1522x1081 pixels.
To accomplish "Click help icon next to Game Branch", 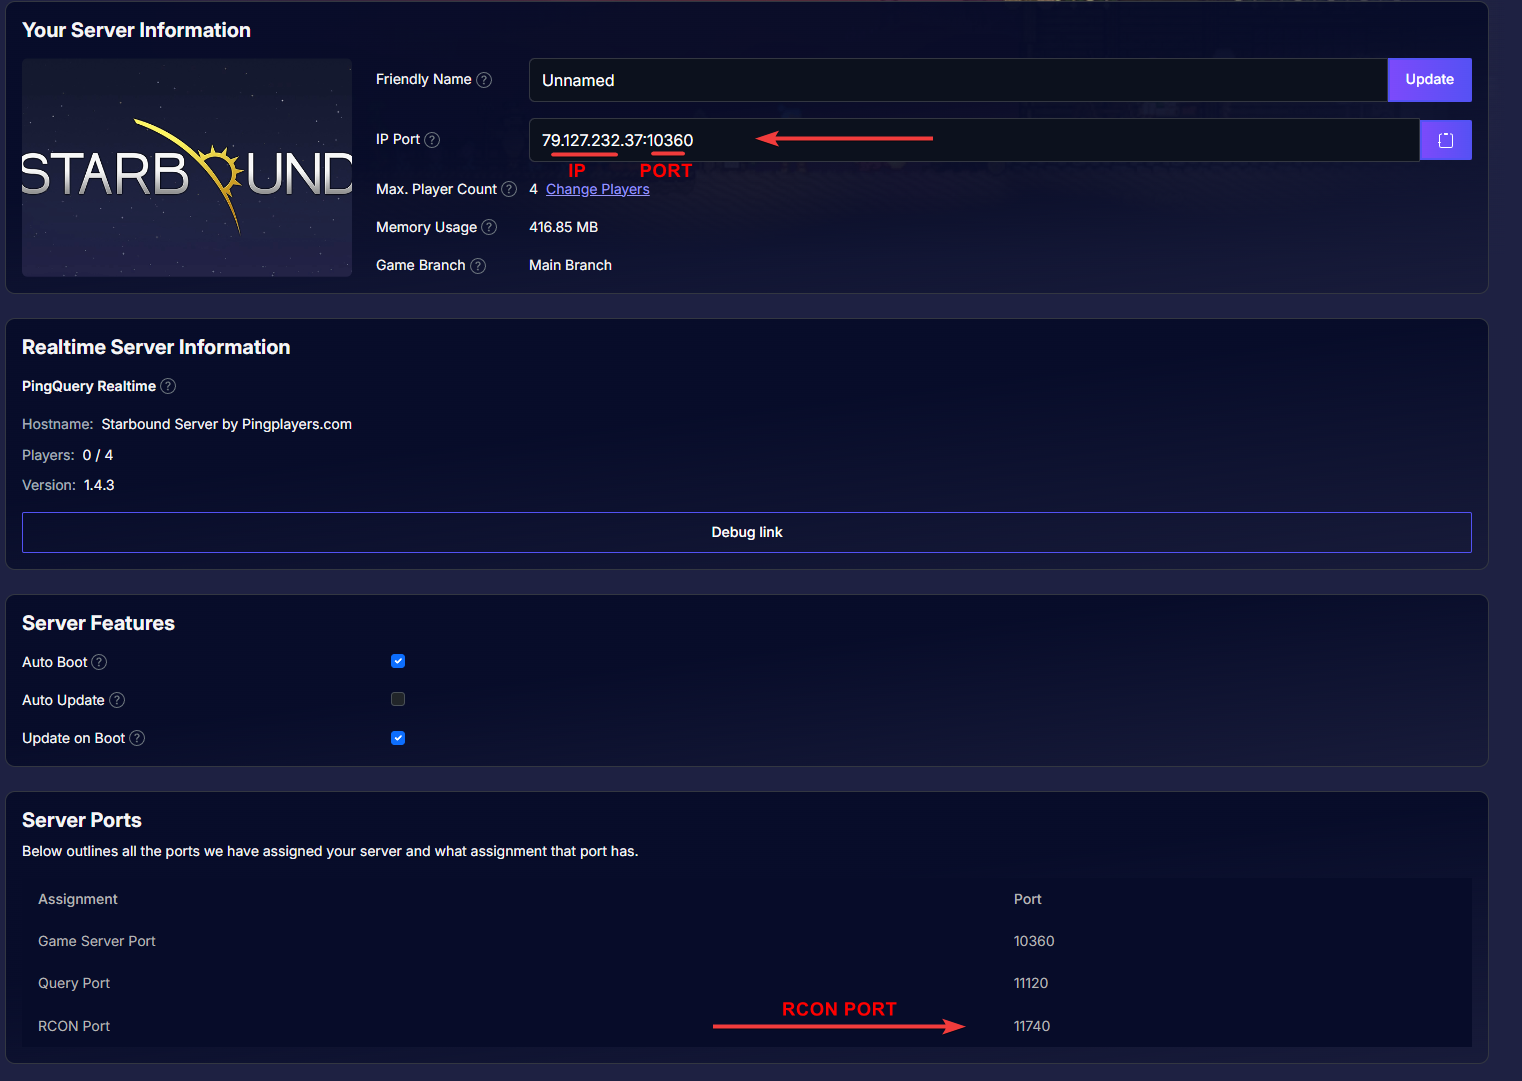I will point(478,266).
